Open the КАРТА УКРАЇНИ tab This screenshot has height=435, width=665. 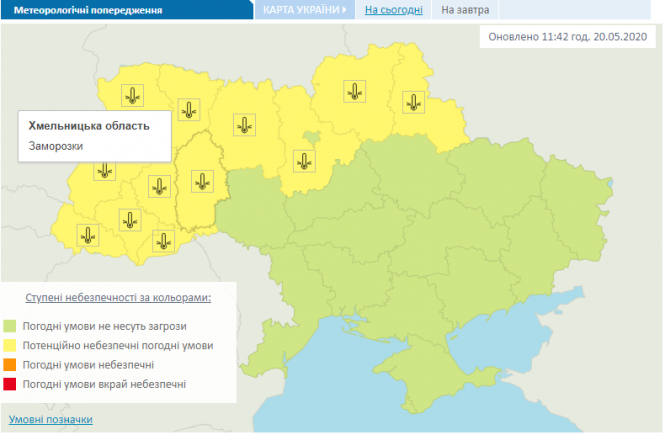(305, 10)
